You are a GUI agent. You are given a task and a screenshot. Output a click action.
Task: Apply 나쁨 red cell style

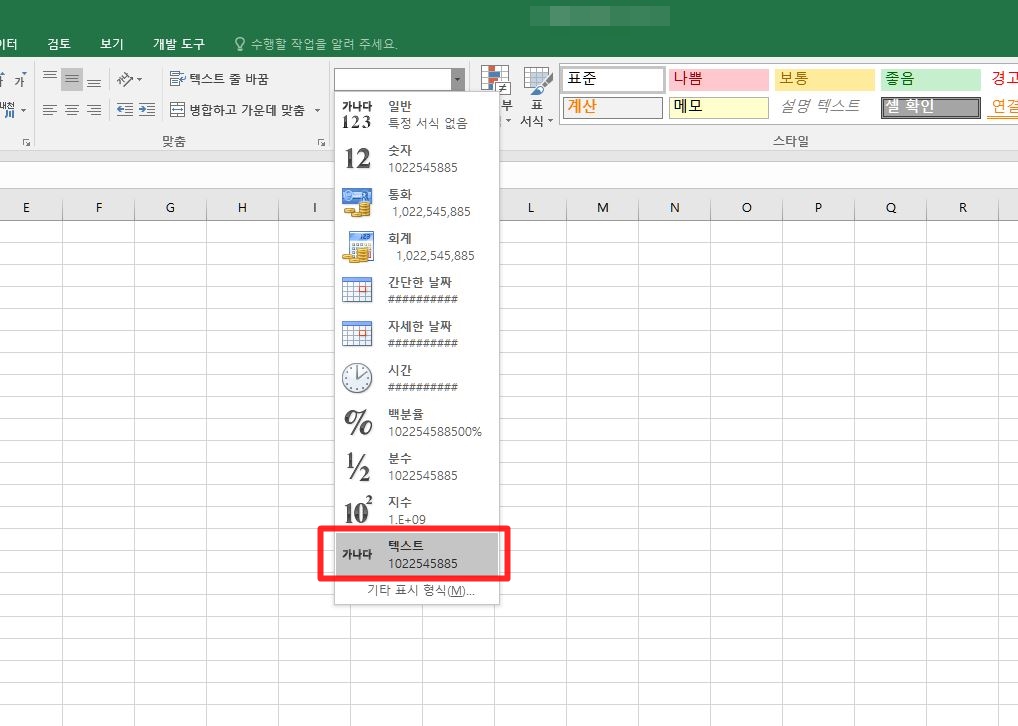(719, 79)
